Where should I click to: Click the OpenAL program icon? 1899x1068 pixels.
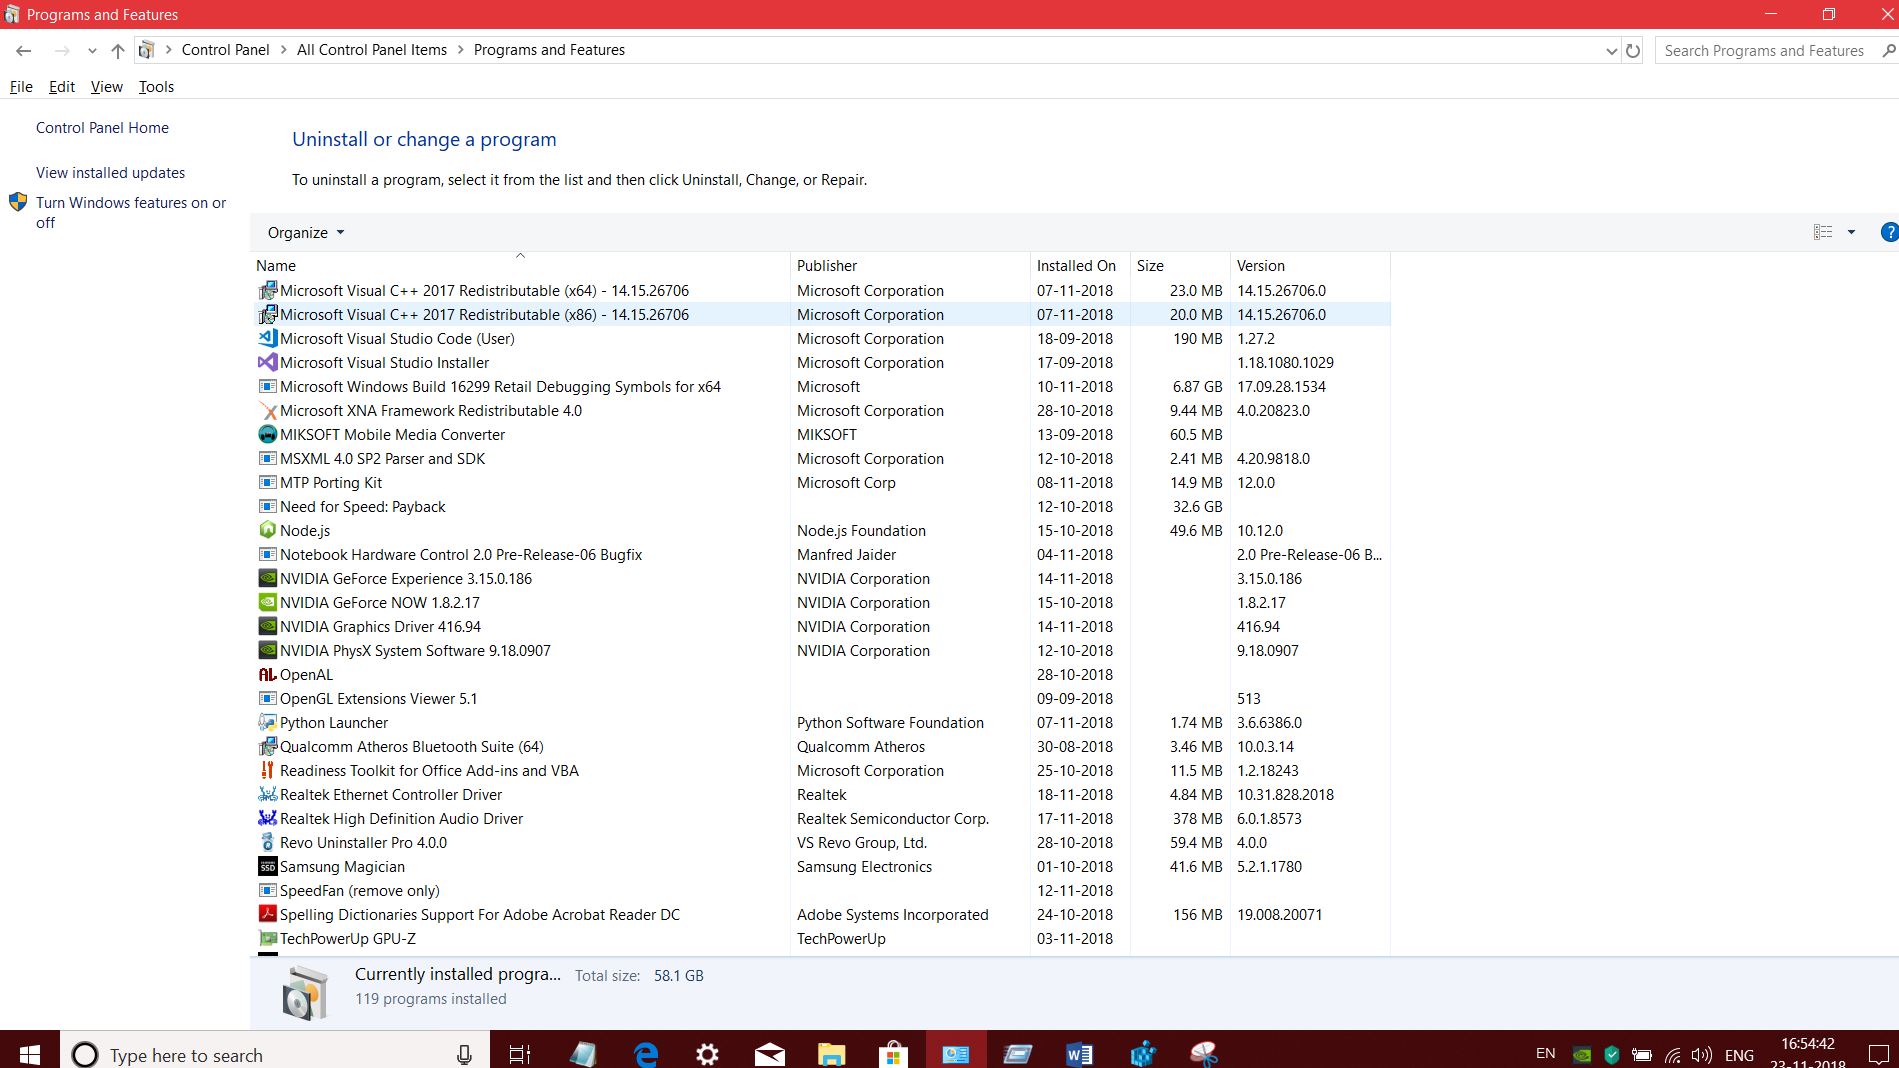pyautogui.click(x=267, y=674)
